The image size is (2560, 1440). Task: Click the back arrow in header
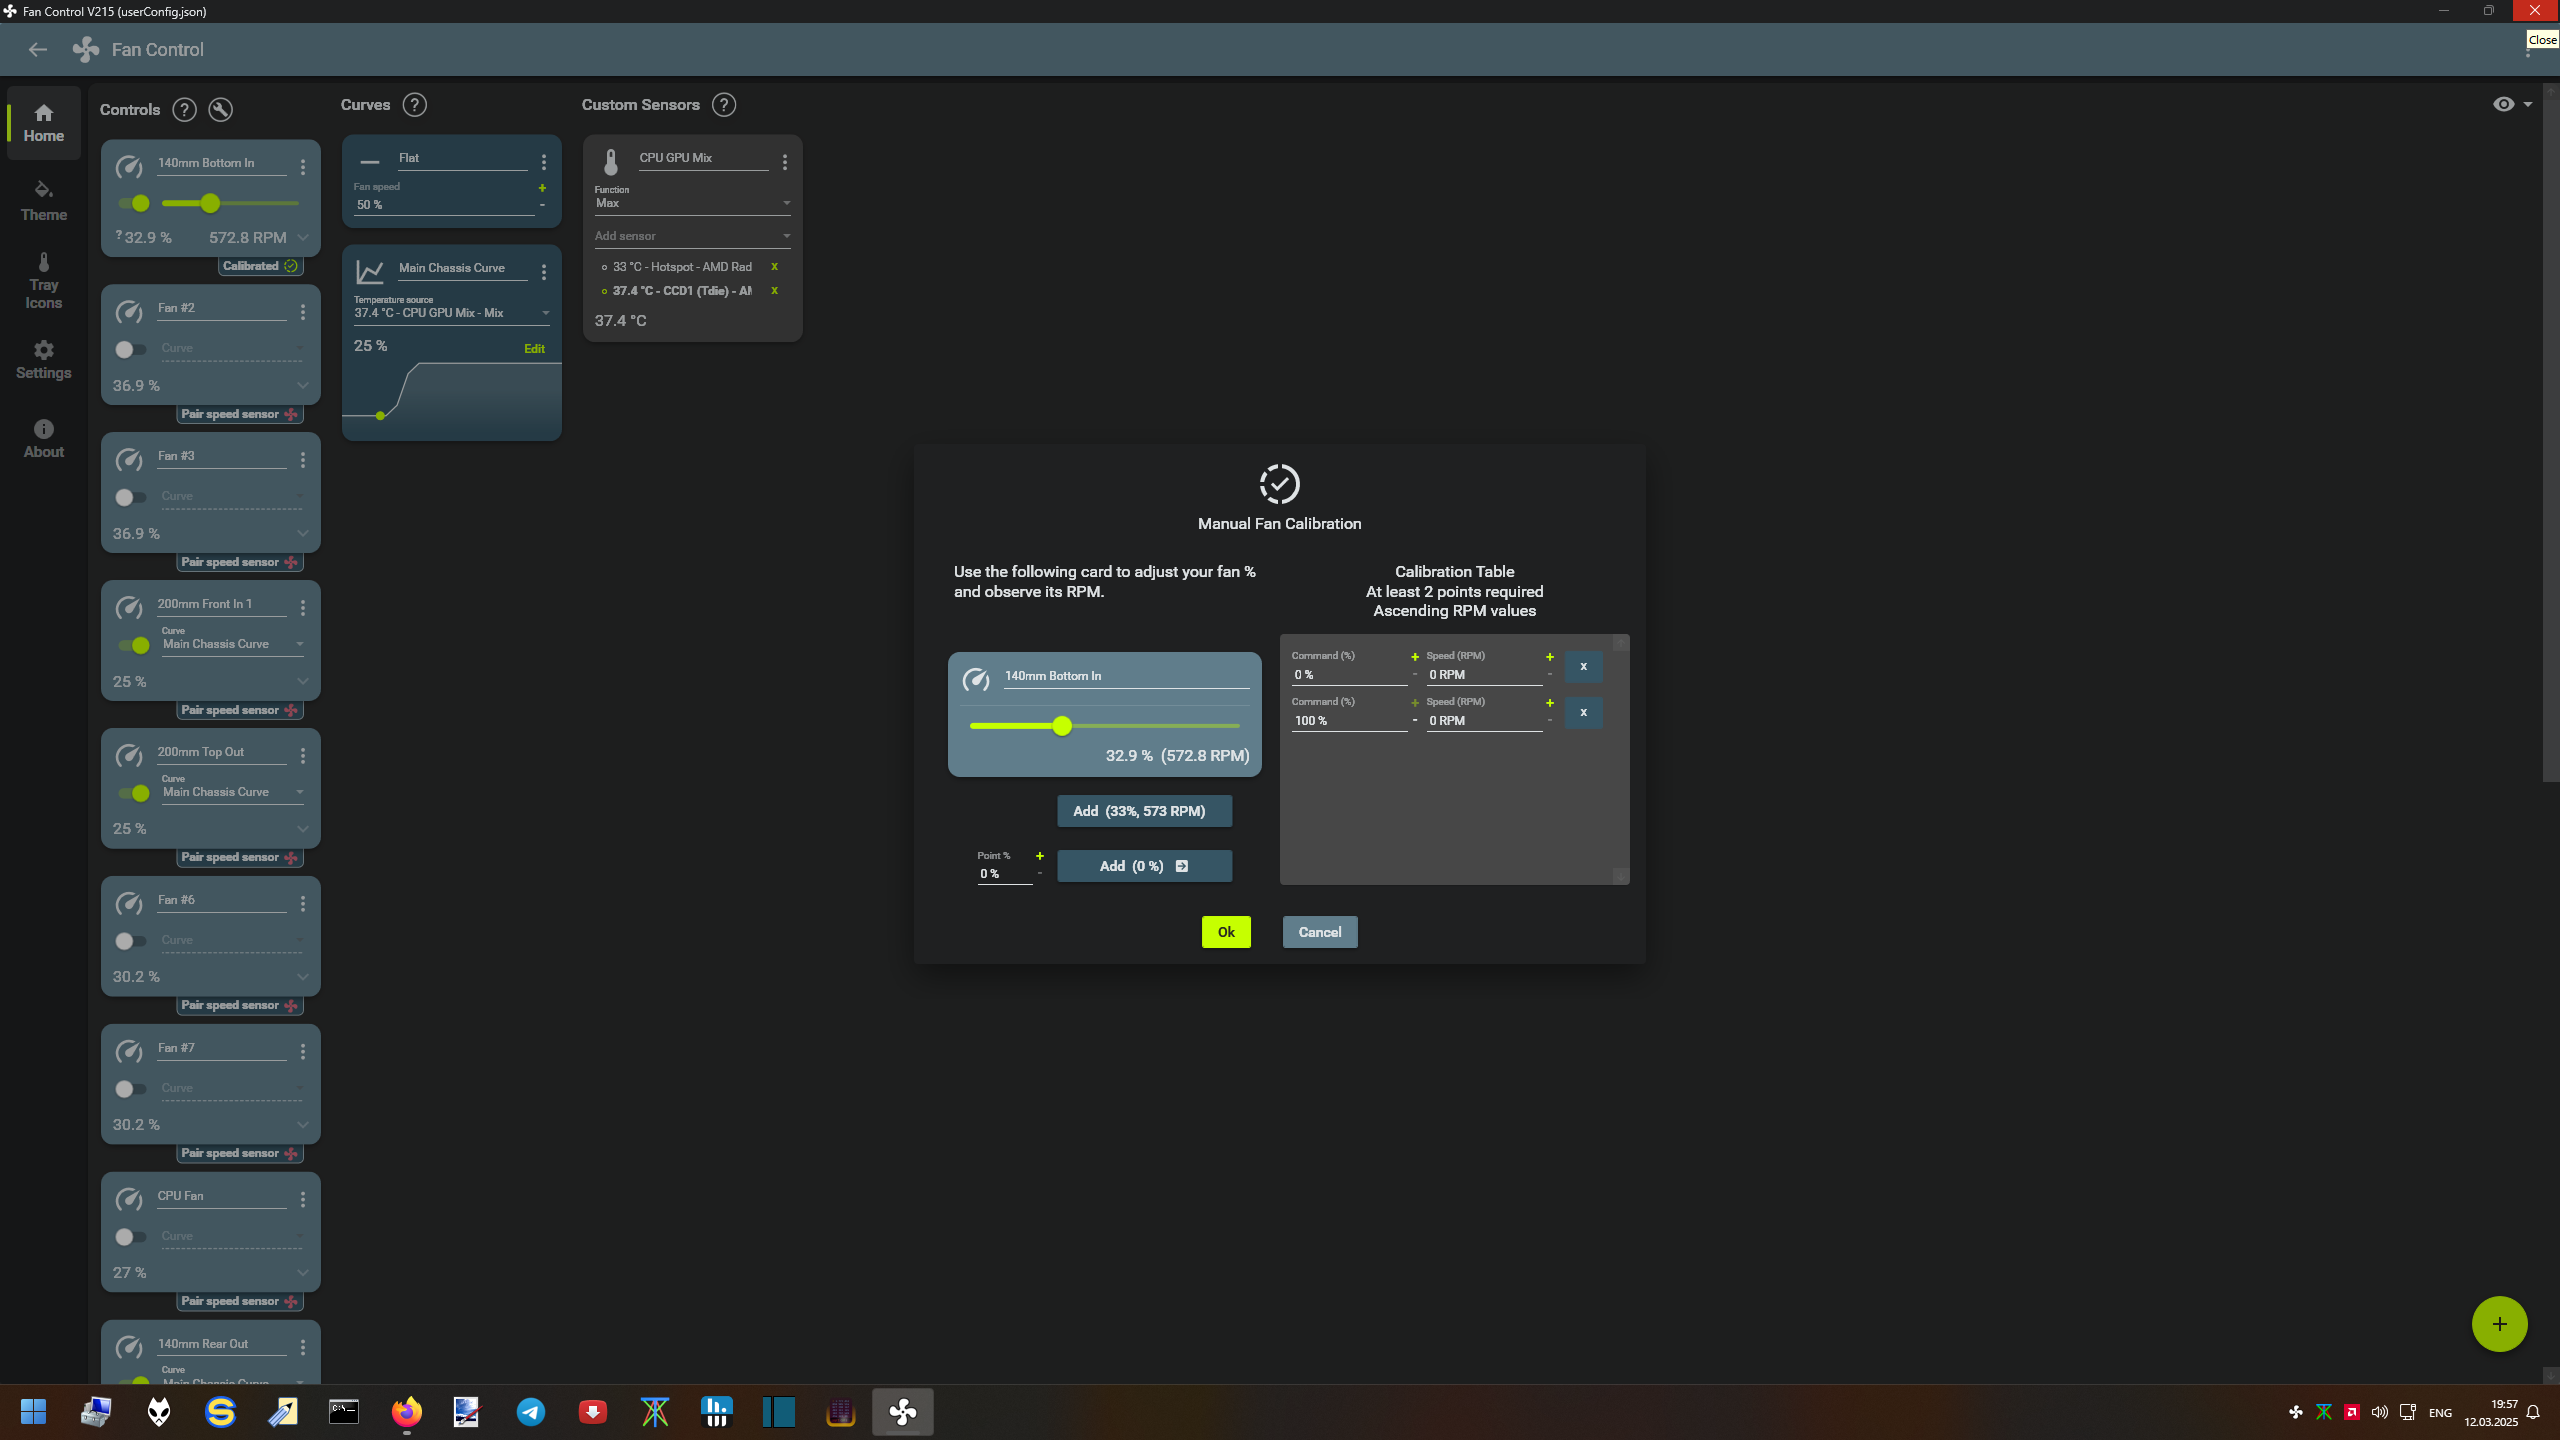pos(37,50)
